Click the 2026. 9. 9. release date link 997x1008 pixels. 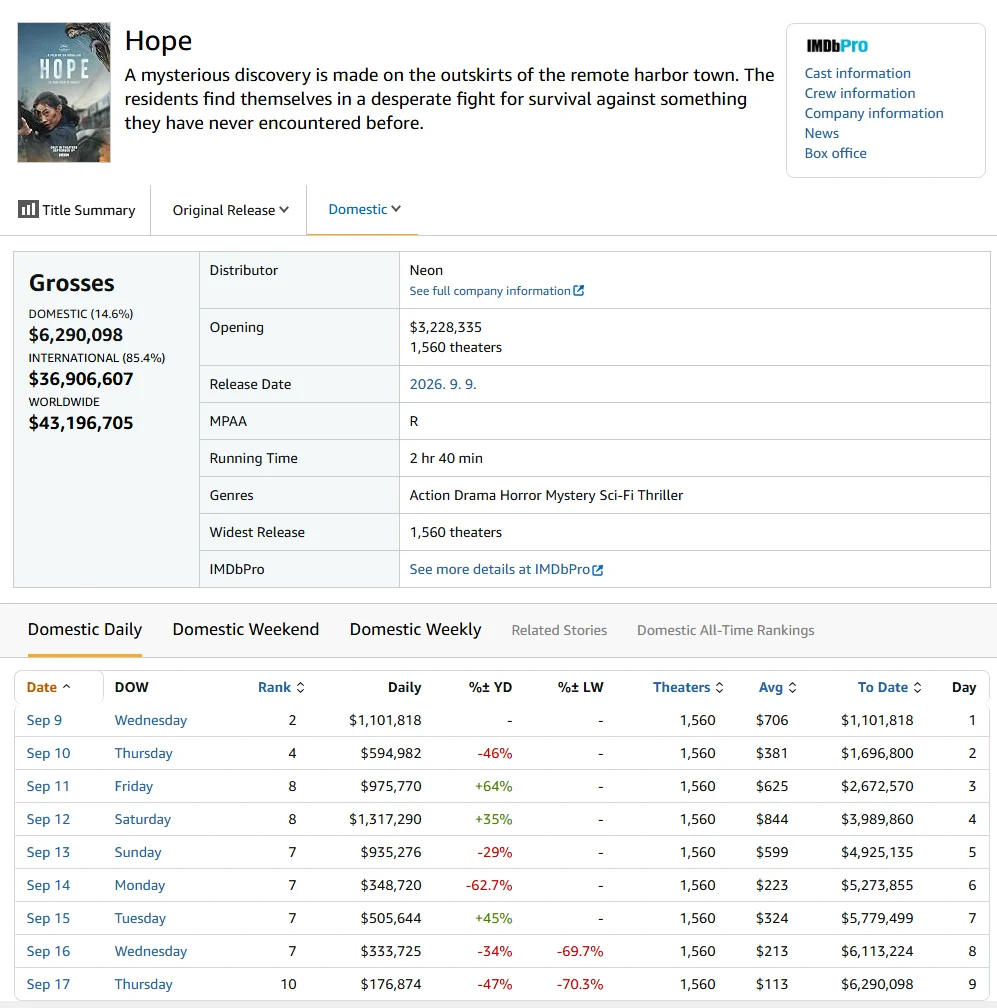tap(443, 384)
